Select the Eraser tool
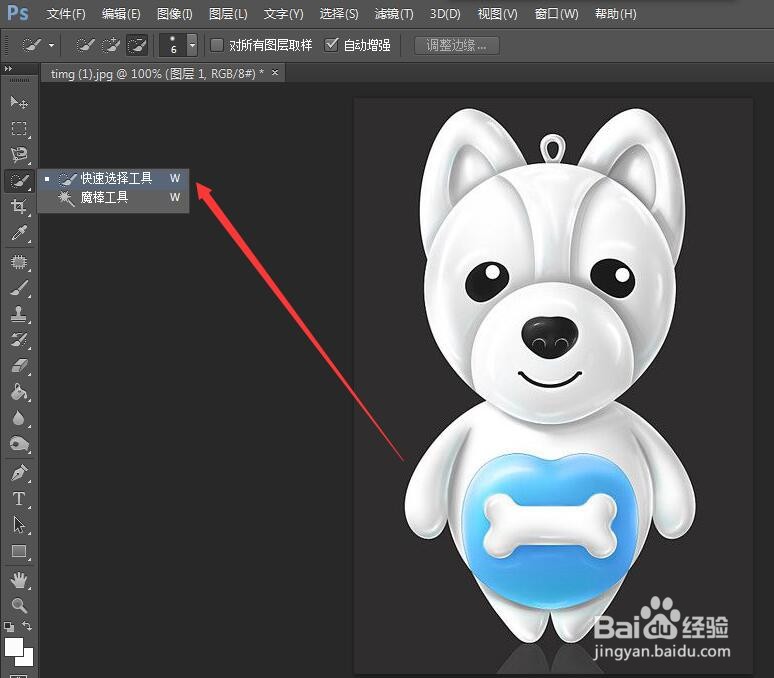 (x=19, y=366)
